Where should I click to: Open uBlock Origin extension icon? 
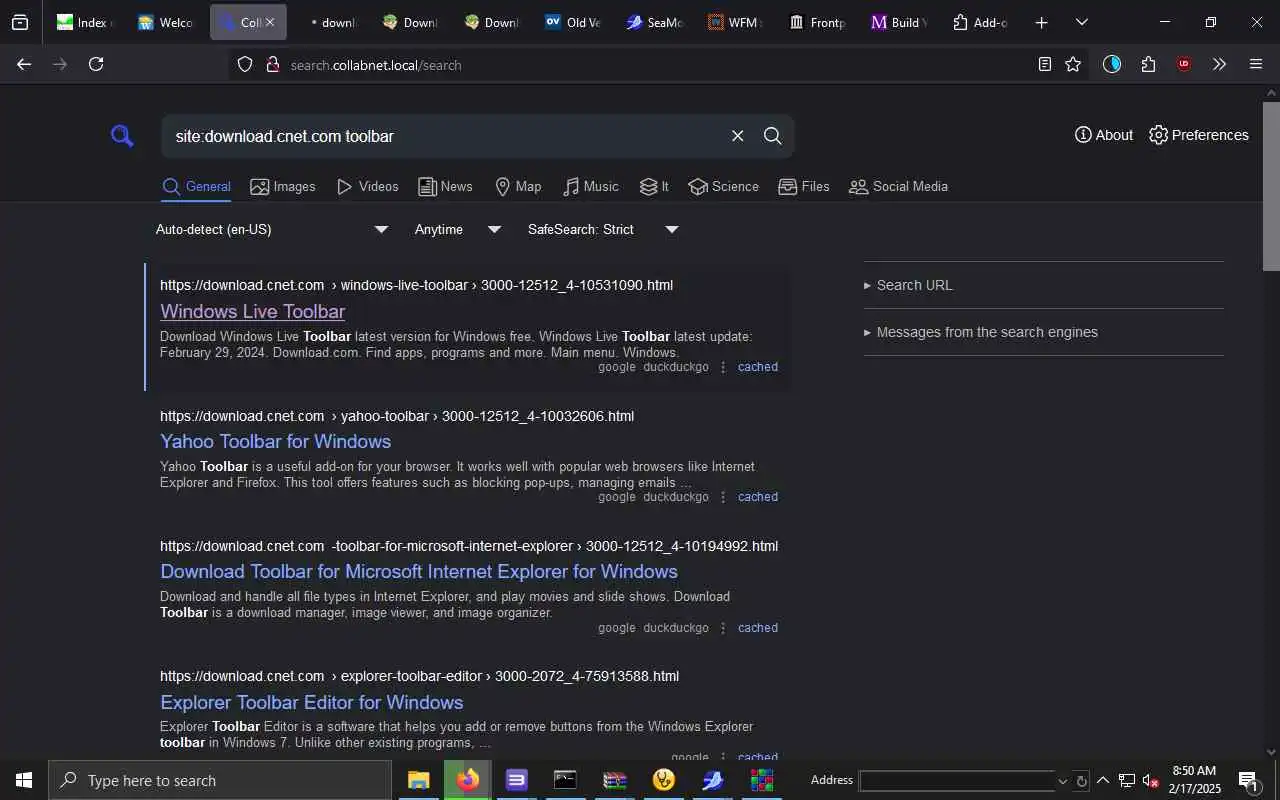coord(1184,64)
